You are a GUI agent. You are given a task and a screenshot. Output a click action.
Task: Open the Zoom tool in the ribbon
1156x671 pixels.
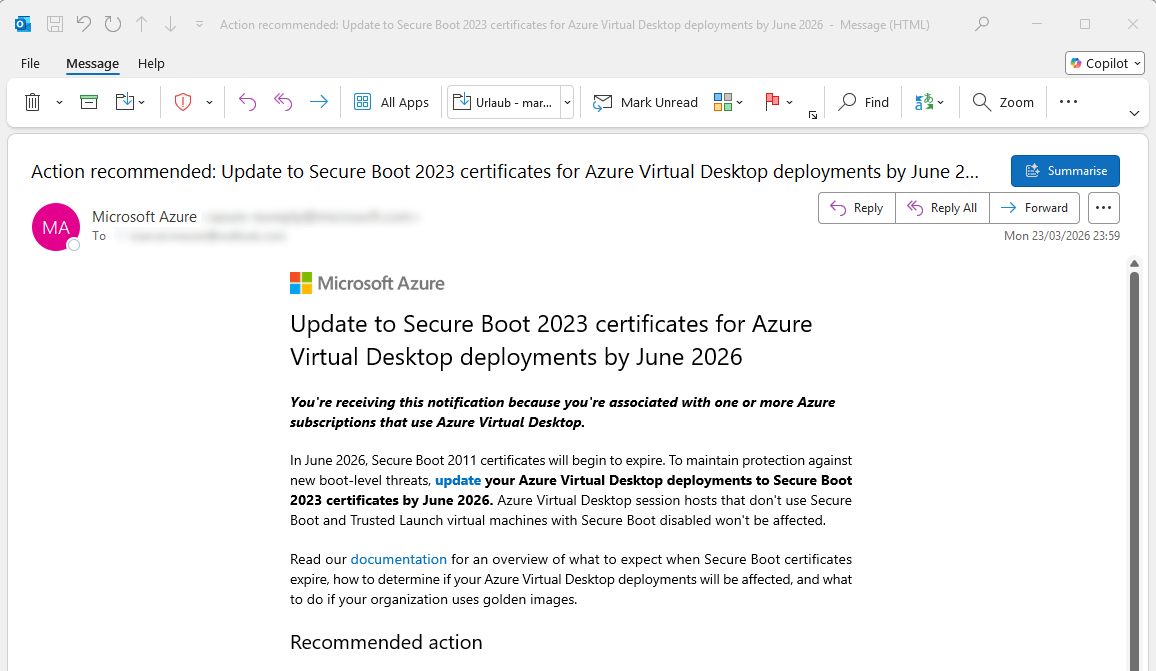1002,101
